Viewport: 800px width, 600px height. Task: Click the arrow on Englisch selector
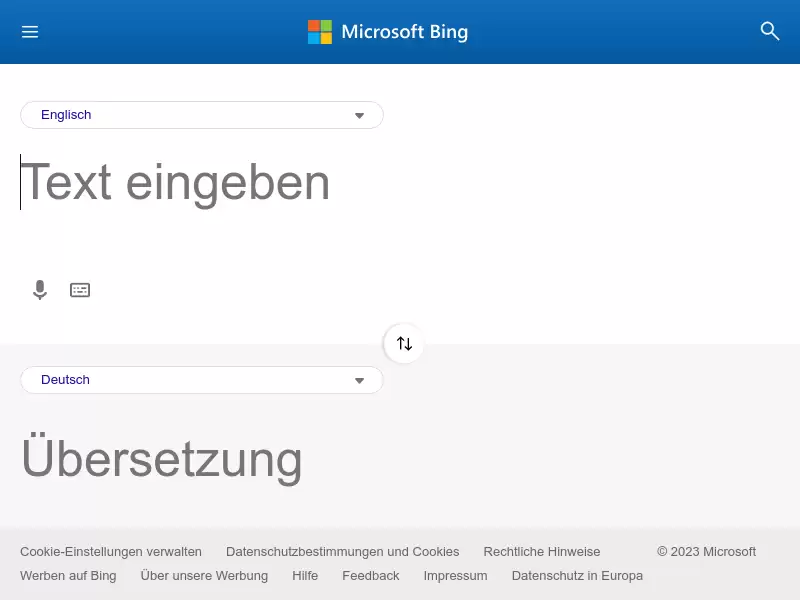[359, 115]
